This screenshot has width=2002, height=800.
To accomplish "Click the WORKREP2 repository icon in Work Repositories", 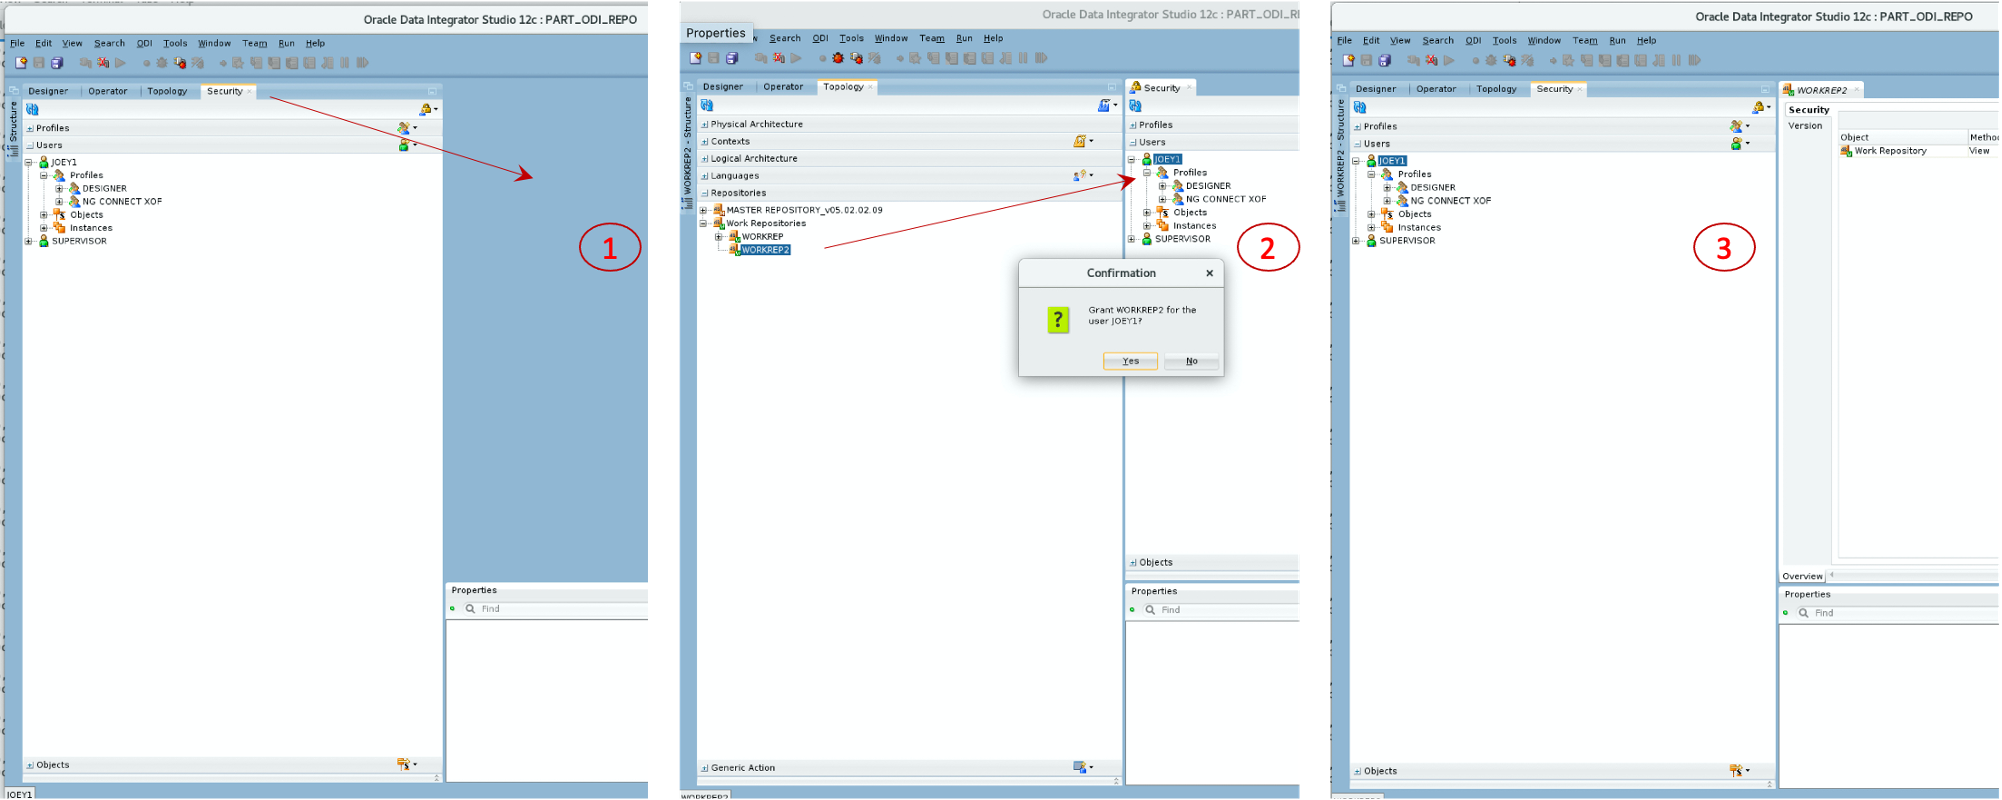I will (734, 250).
